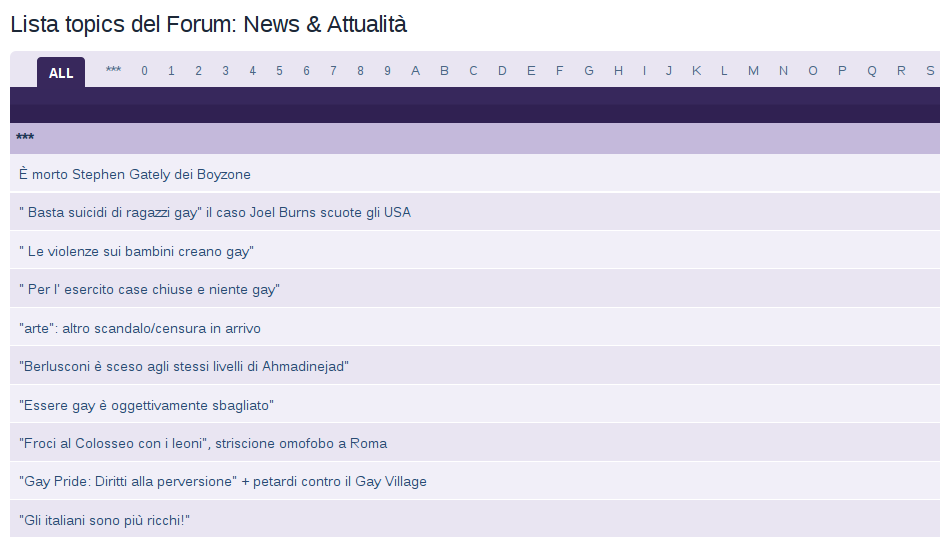This screenshot has height=539, width=940.
Task: Filter topics starting with 6
Action: click(x=306, y=71)
